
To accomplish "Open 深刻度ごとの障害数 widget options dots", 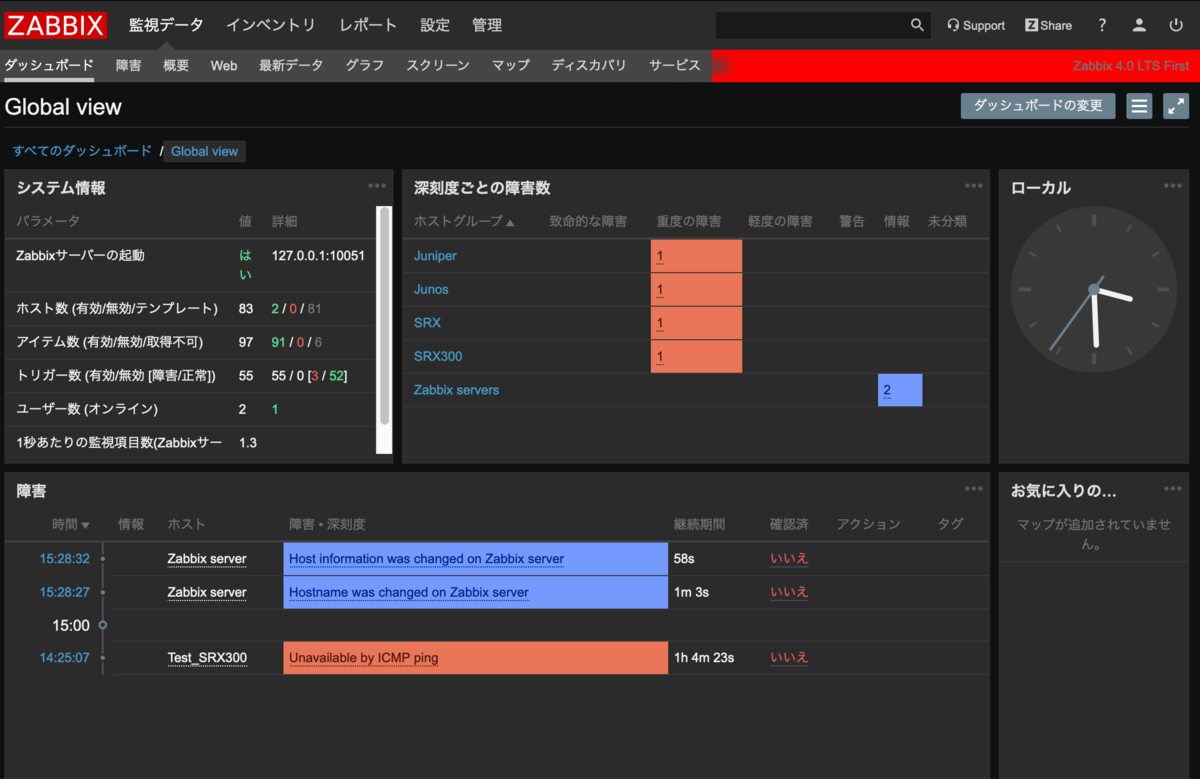I will pyautogui.click(x=974, y=186).
